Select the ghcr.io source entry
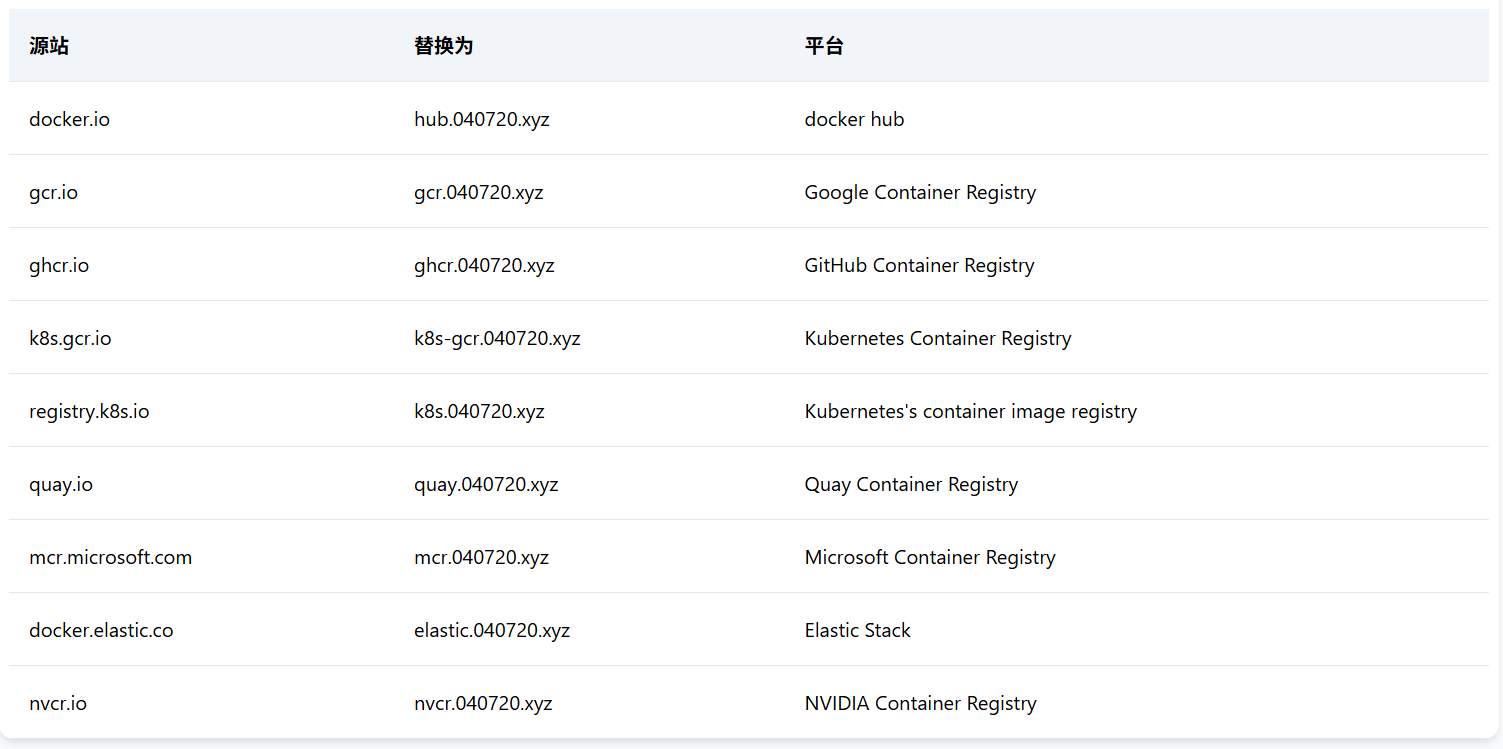 pyautogui.click(x=59, y=265)
